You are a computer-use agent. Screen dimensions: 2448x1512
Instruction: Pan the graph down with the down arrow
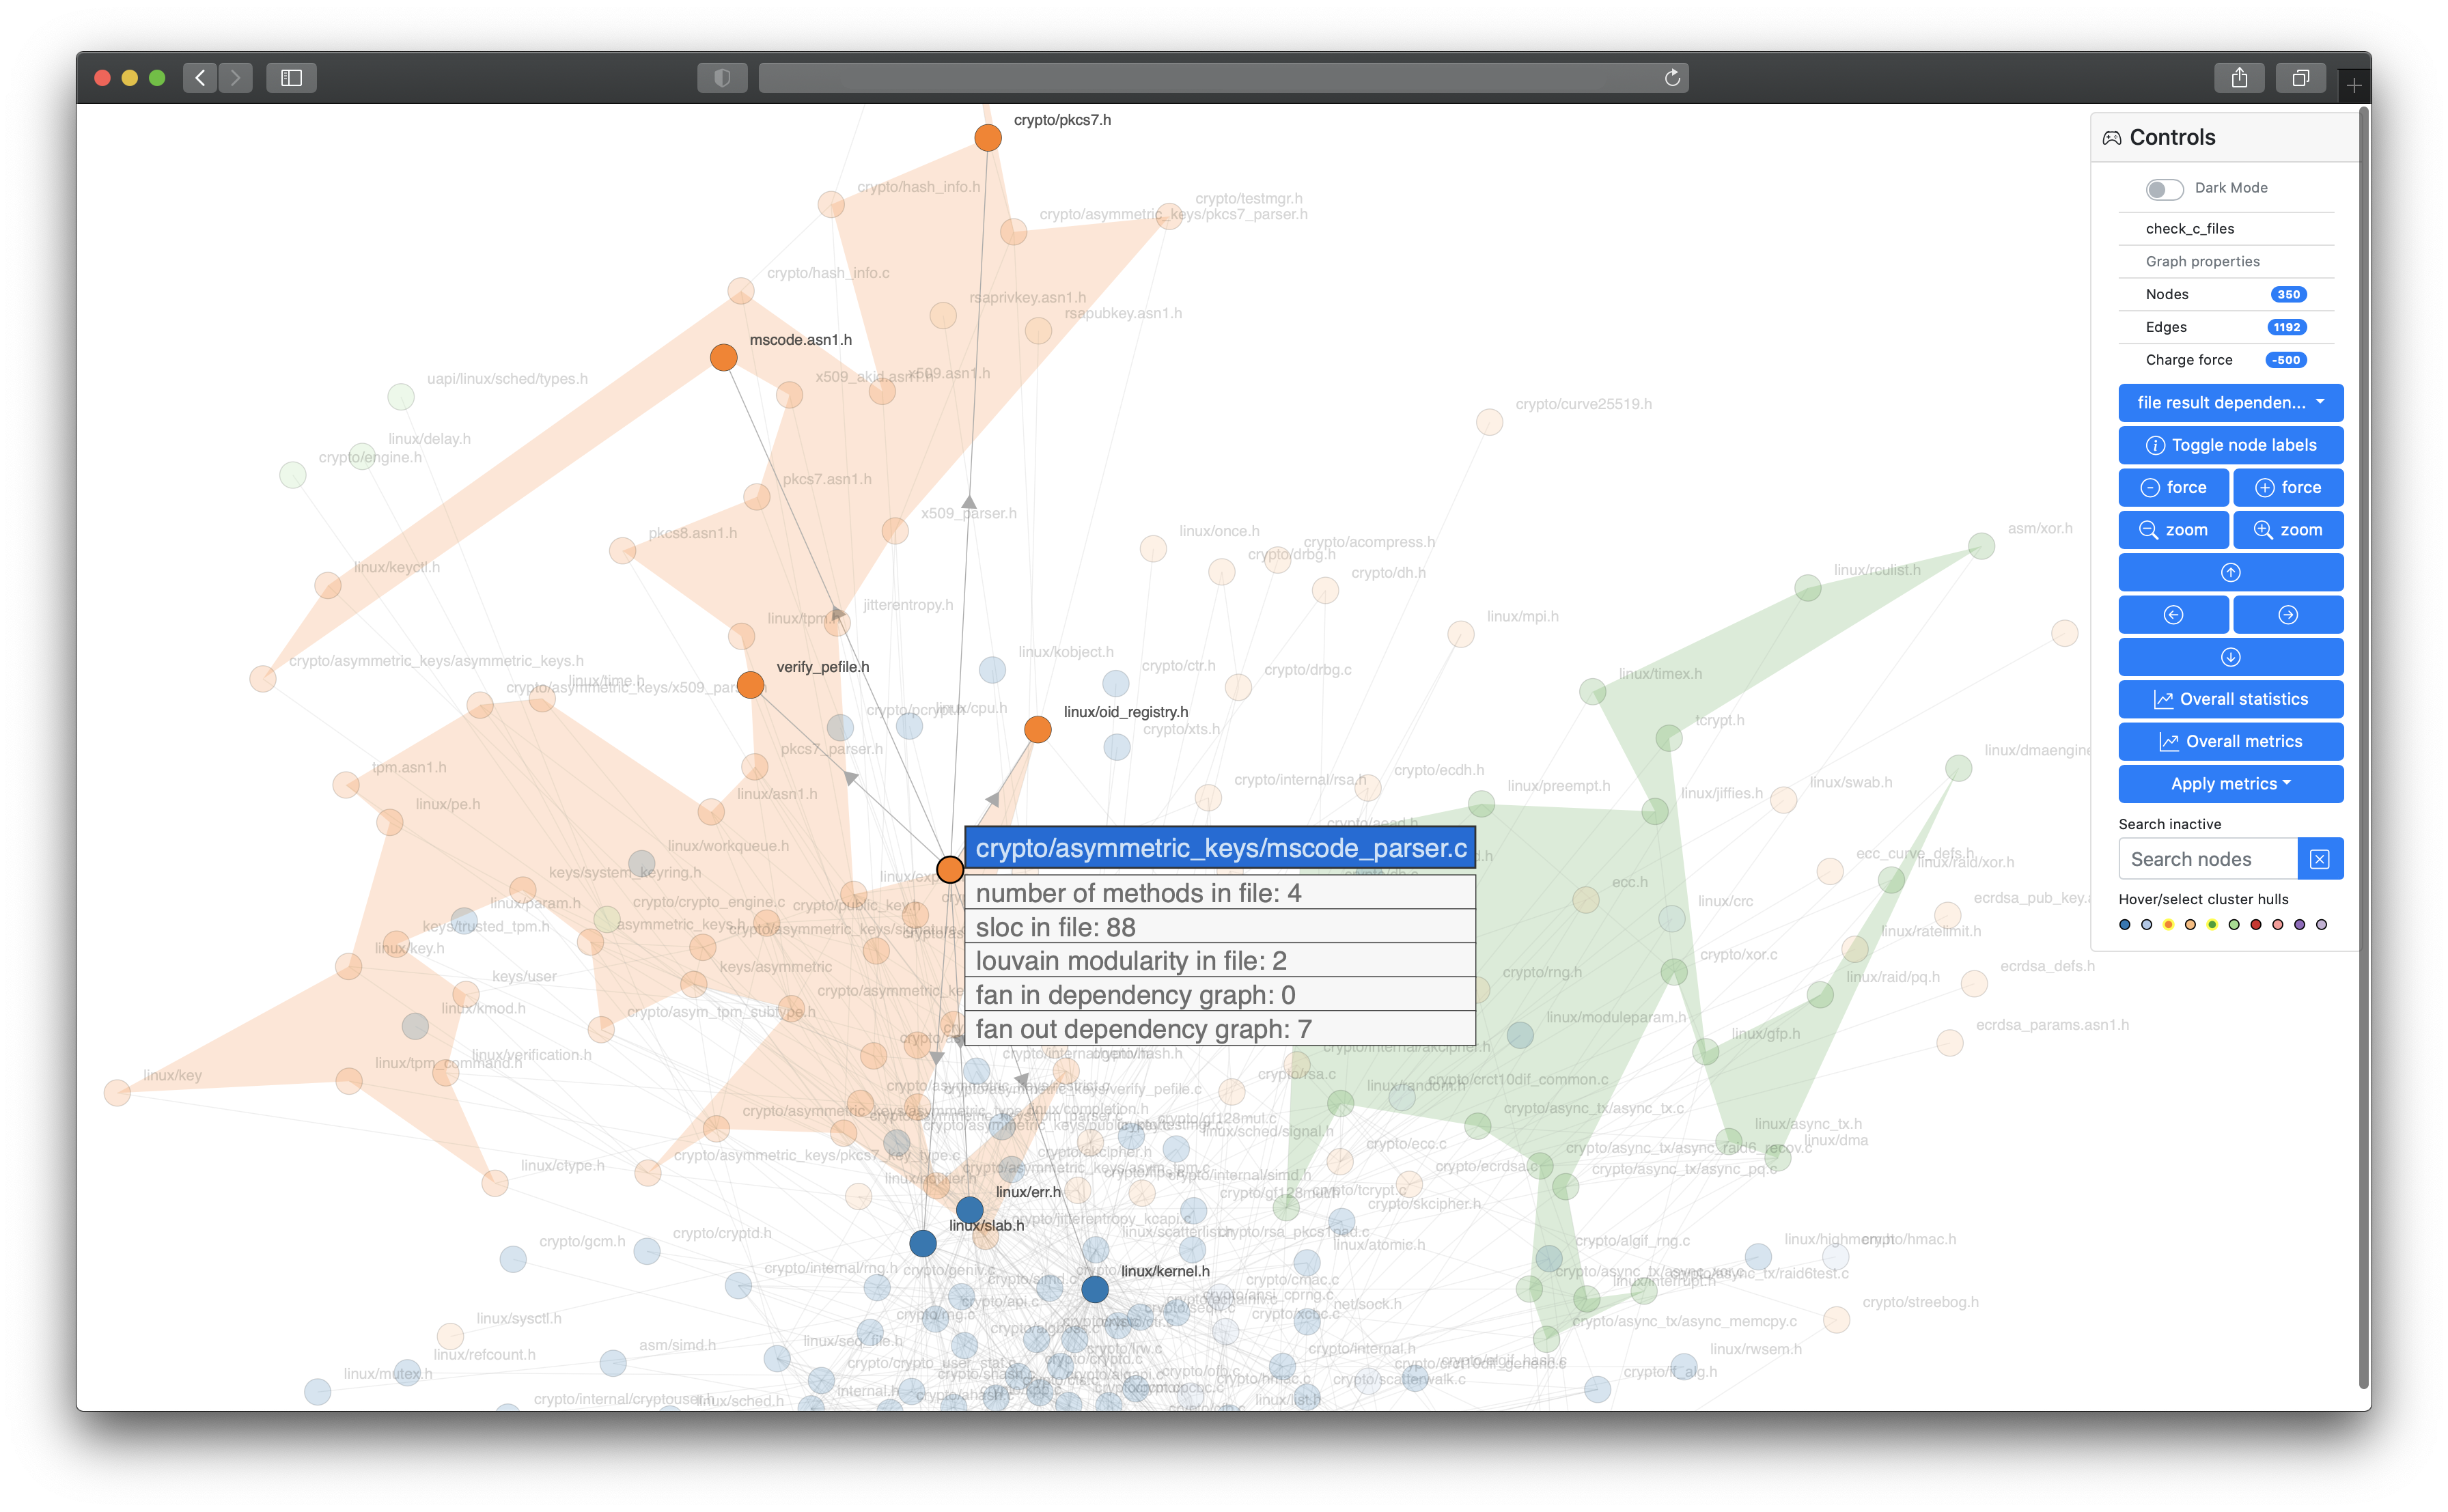pyautogui.click(x=2230, y=657)
